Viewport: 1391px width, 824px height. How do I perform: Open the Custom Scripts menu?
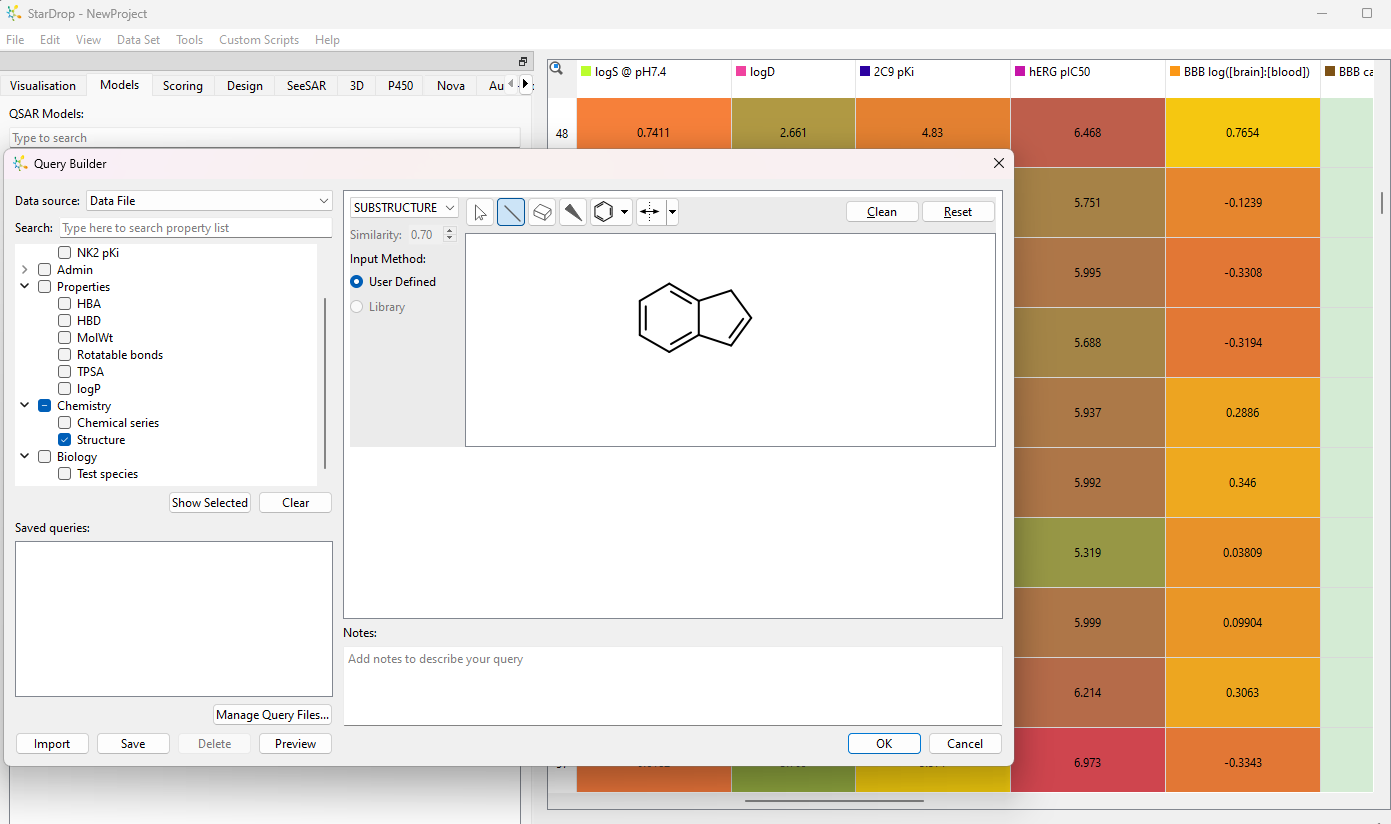tap(259, 40)
